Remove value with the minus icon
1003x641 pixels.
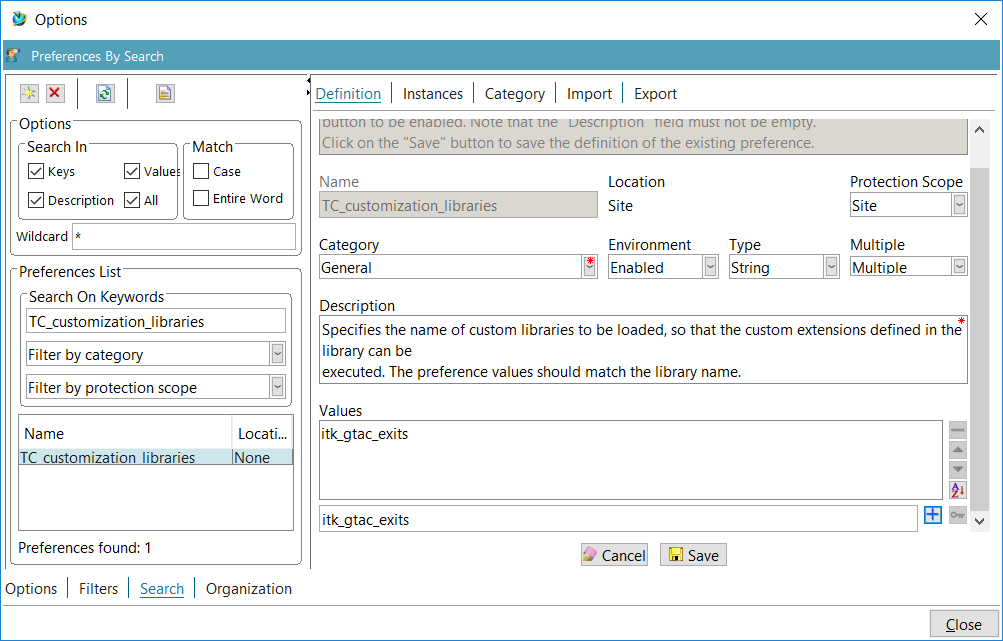(x=958, y=430)
